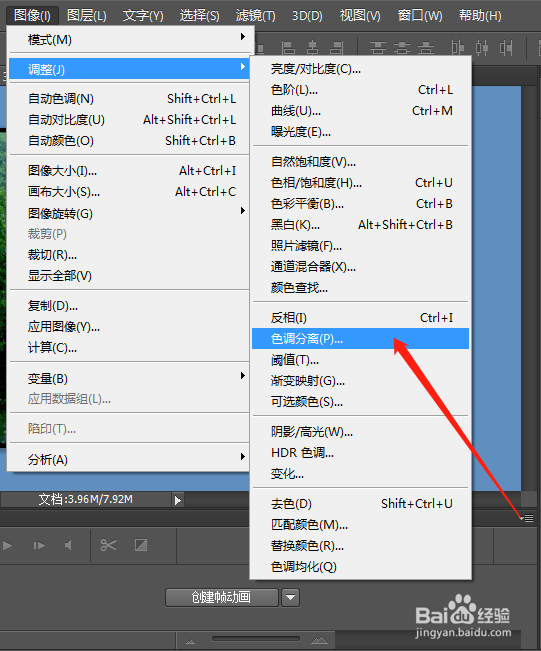This screenshot has height=651, width=541.
Task: Open the 3D(D) menu
Action: point(307,16)
